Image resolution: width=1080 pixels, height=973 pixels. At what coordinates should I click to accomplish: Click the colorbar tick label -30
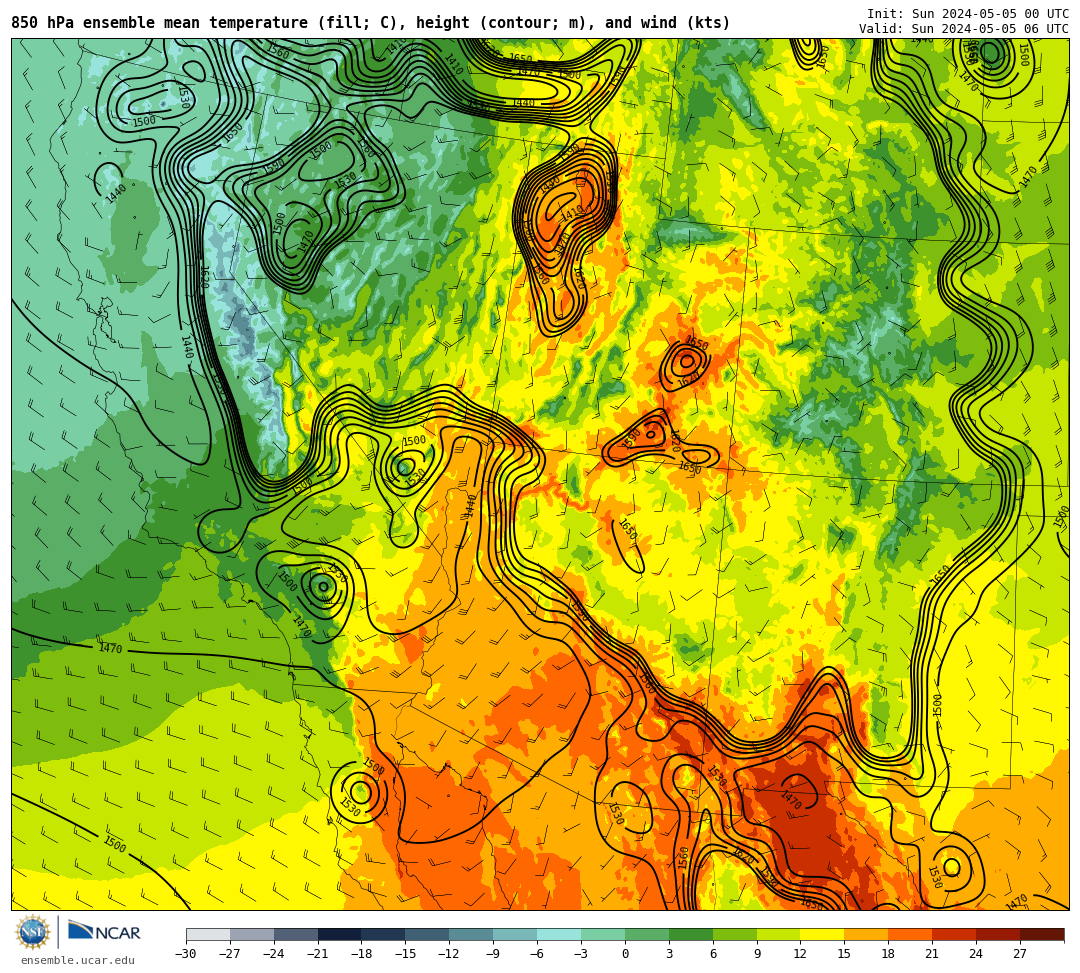(186, 954)
